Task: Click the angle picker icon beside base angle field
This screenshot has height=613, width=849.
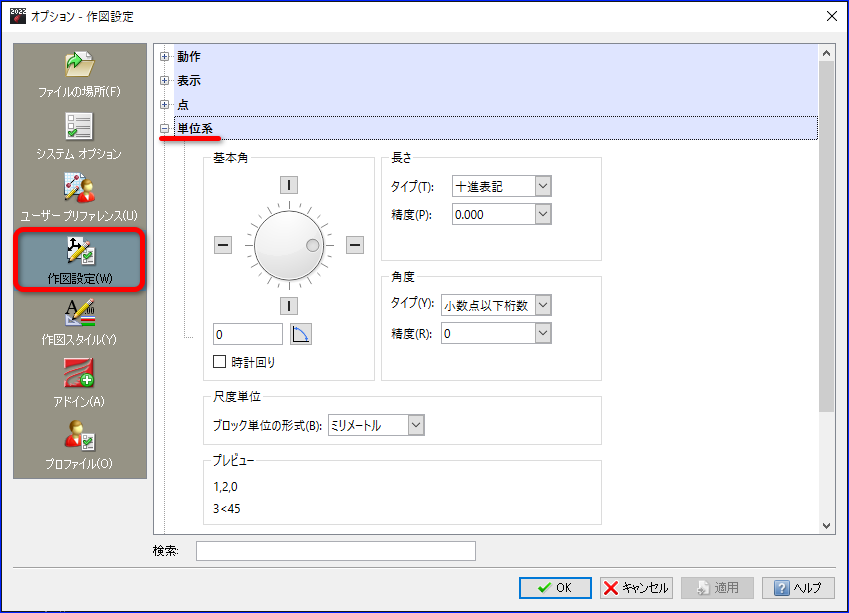Action: (301, 334)
